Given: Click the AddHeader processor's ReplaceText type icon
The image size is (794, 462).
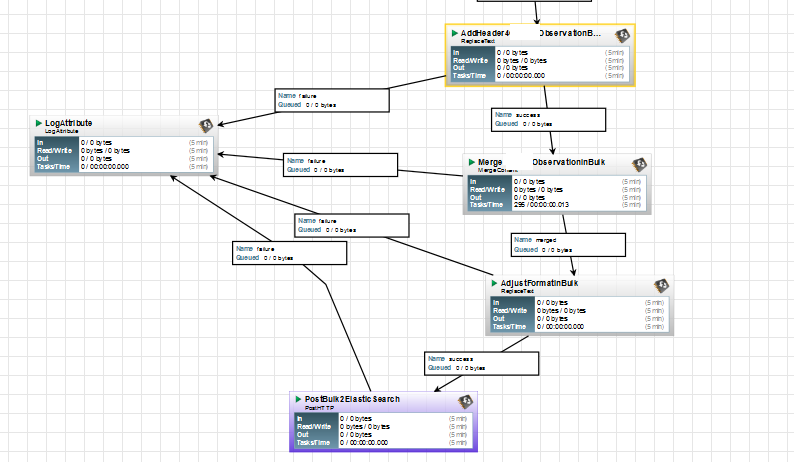Looking at the screenshot, I should point(622,35).
